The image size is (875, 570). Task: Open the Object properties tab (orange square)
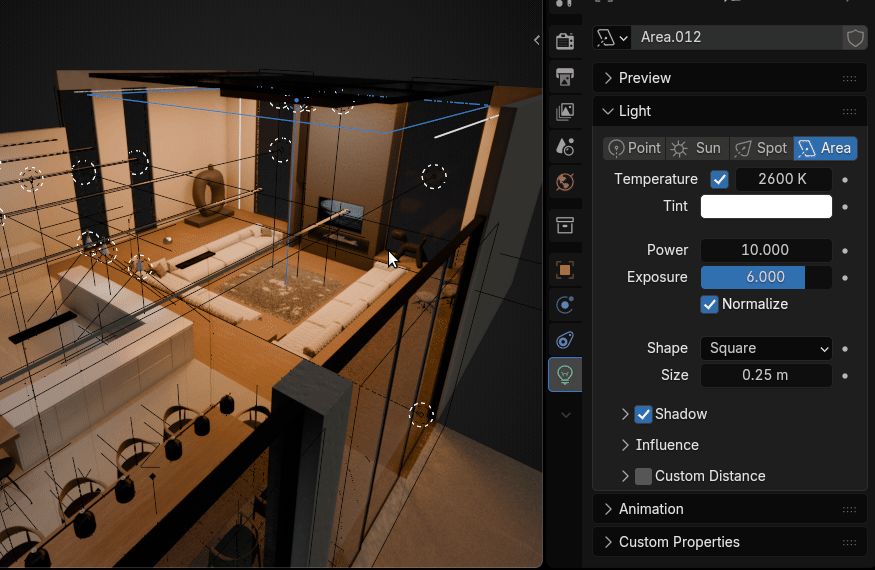coord(565,270)
